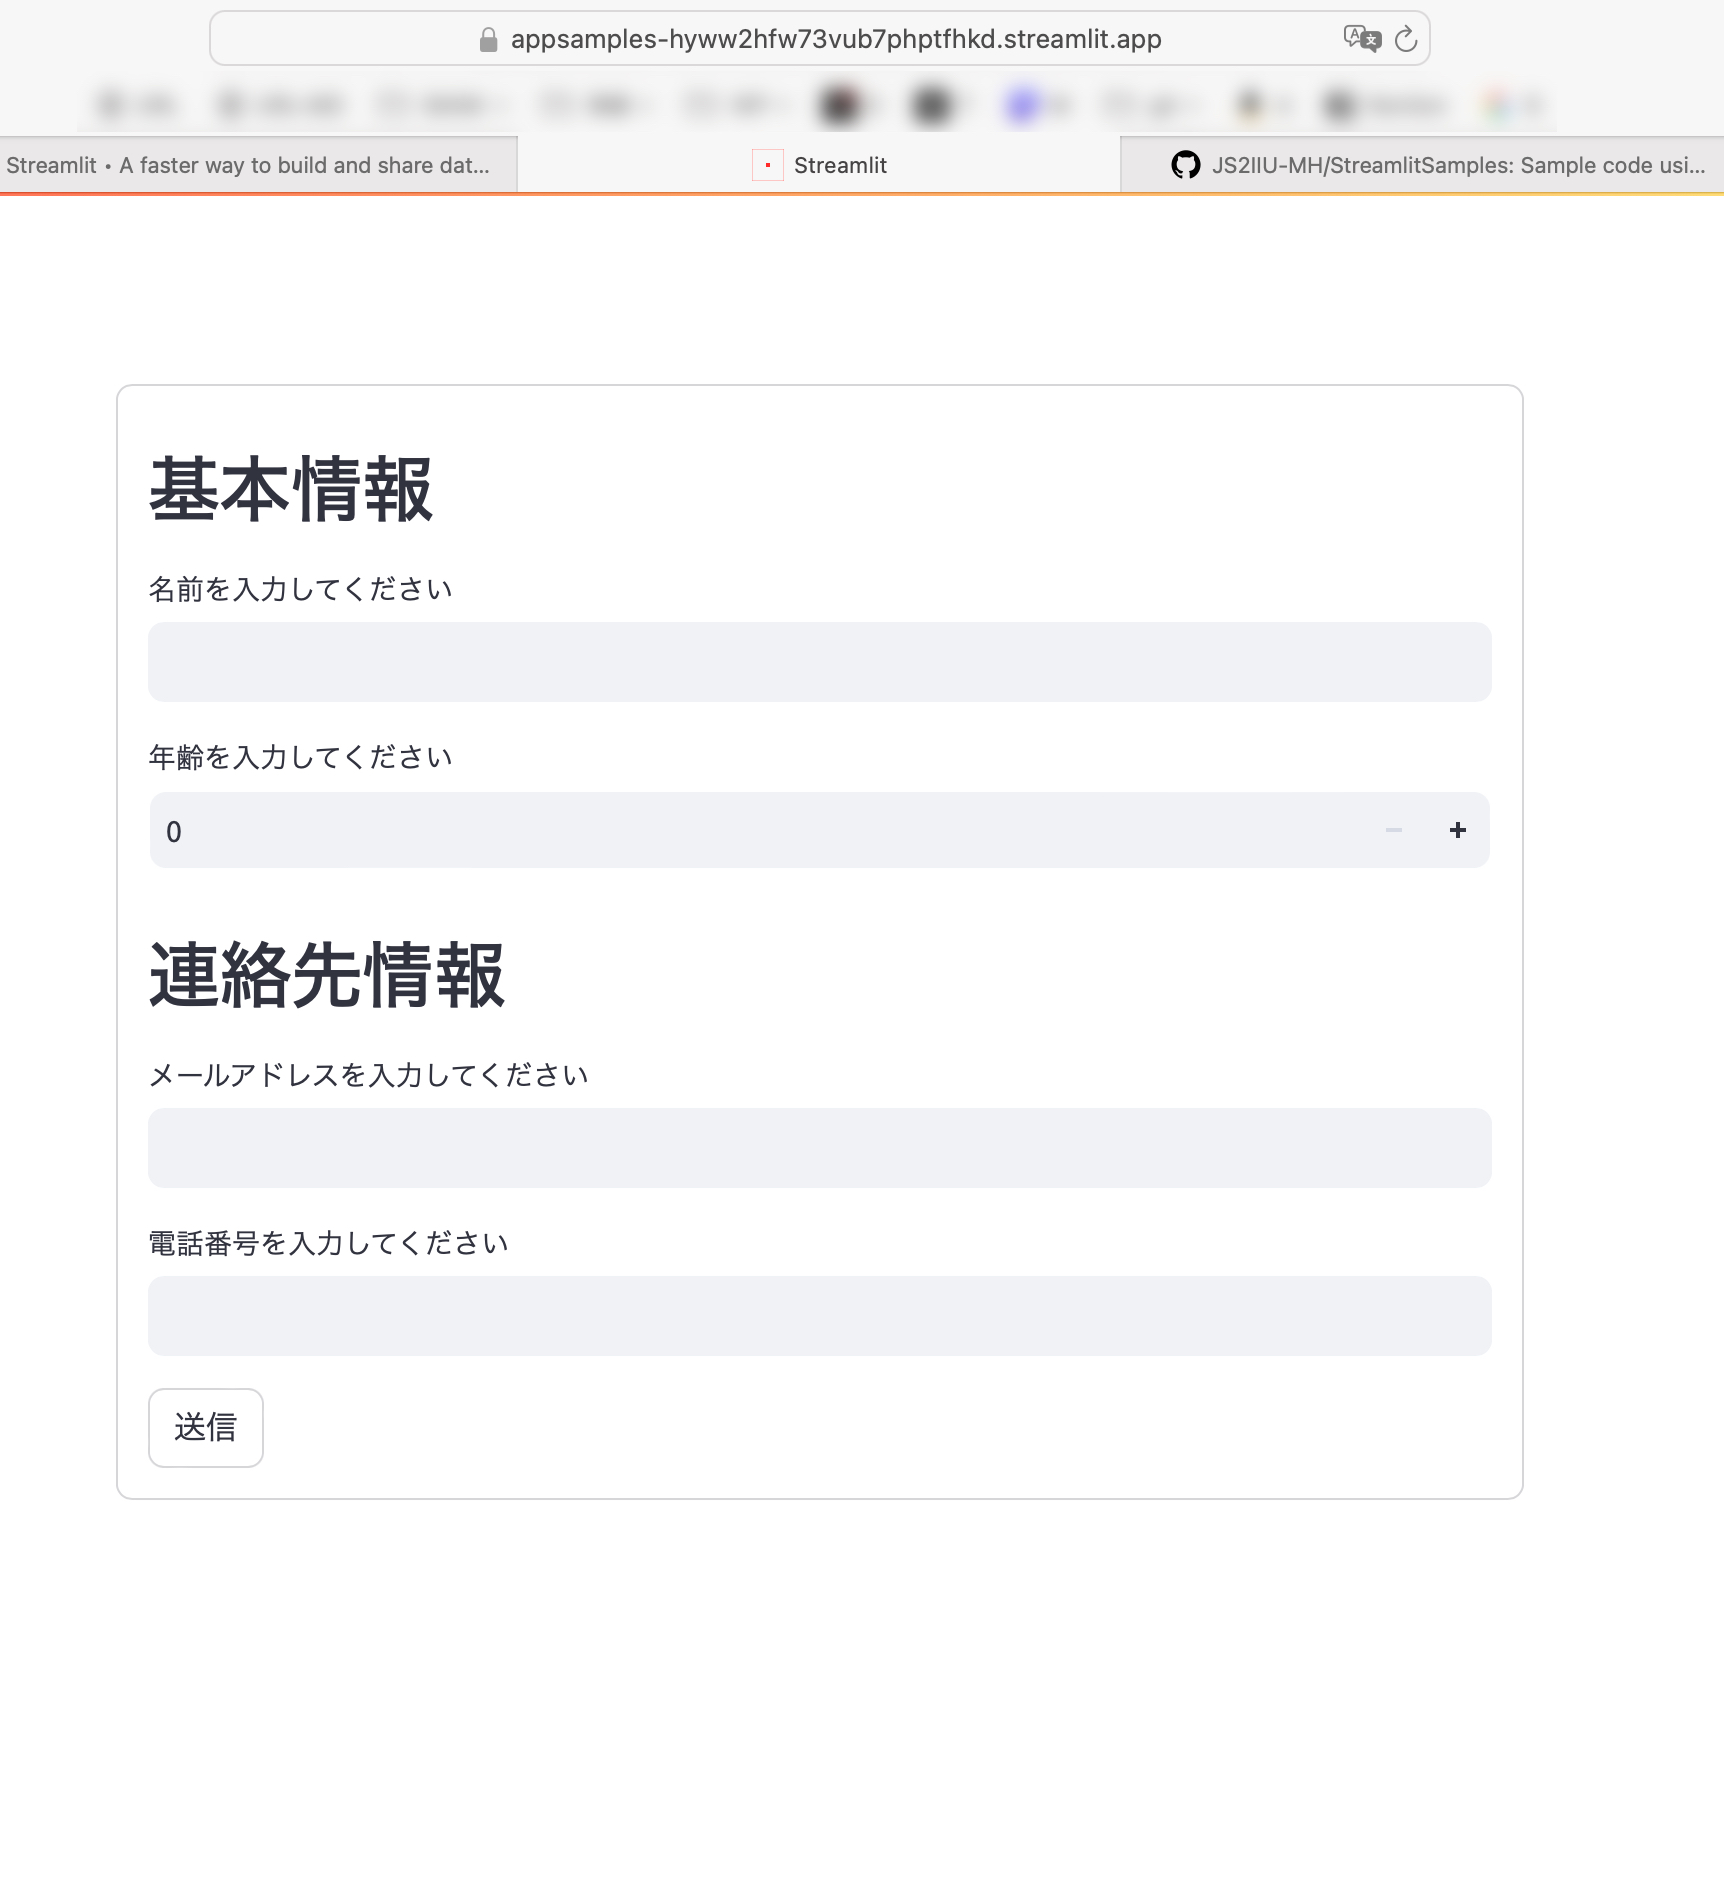Image resolution: width=1724 pixels, height=1904 pixels.
Task: Click the reload page icon
Action: click(1406, 38)
